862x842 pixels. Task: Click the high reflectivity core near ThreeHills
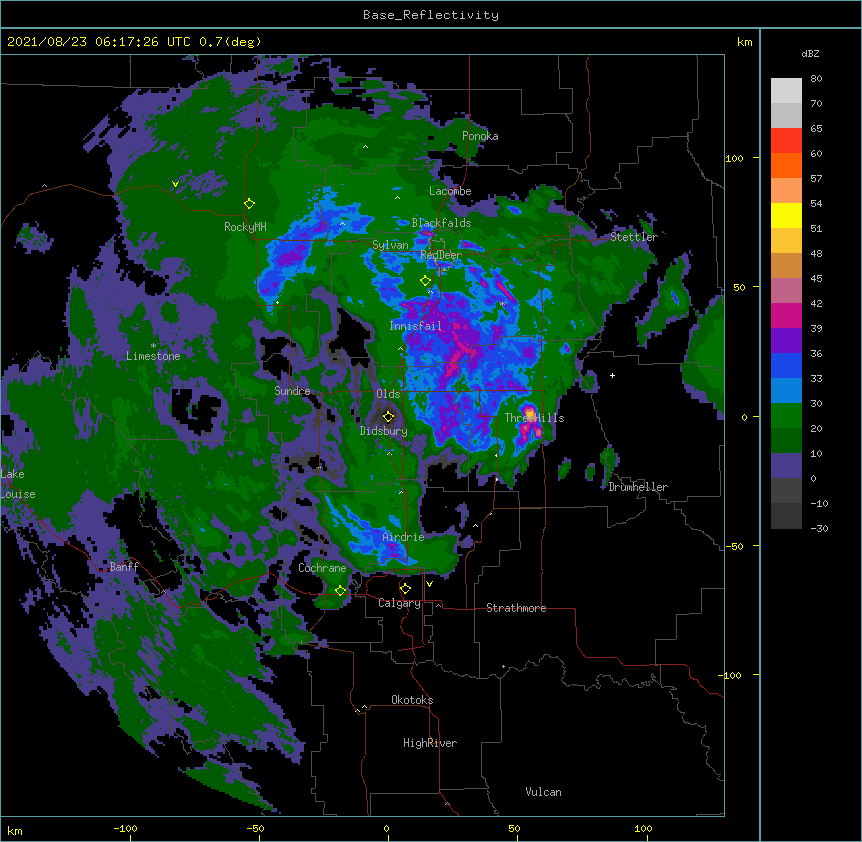pyautogui.click(x=529, y=413)
